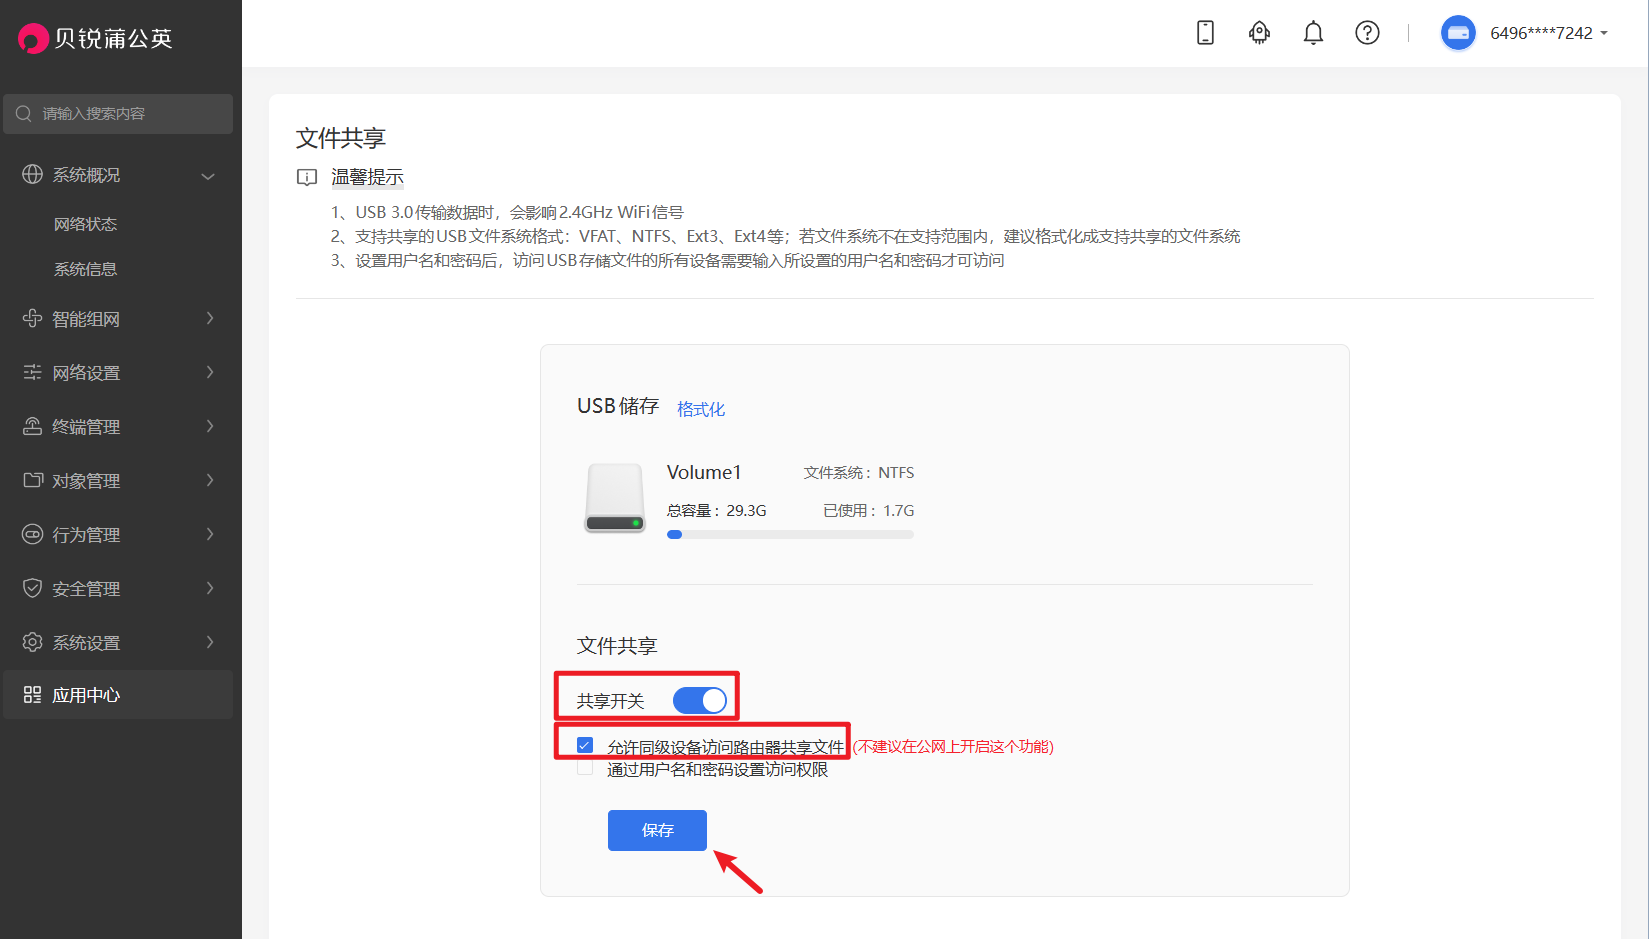
Task: Click the USB 储存 section heading
Action: (x=618, y=406)
